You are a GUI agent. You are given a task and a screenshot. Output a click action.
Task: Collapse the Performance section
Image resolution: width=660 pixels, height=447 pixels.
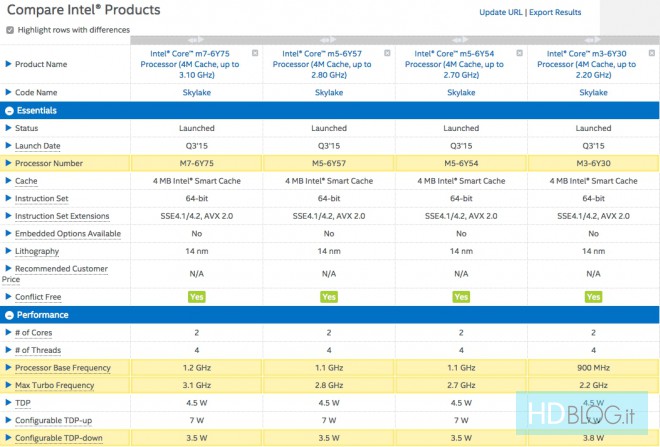coord(9,314)
